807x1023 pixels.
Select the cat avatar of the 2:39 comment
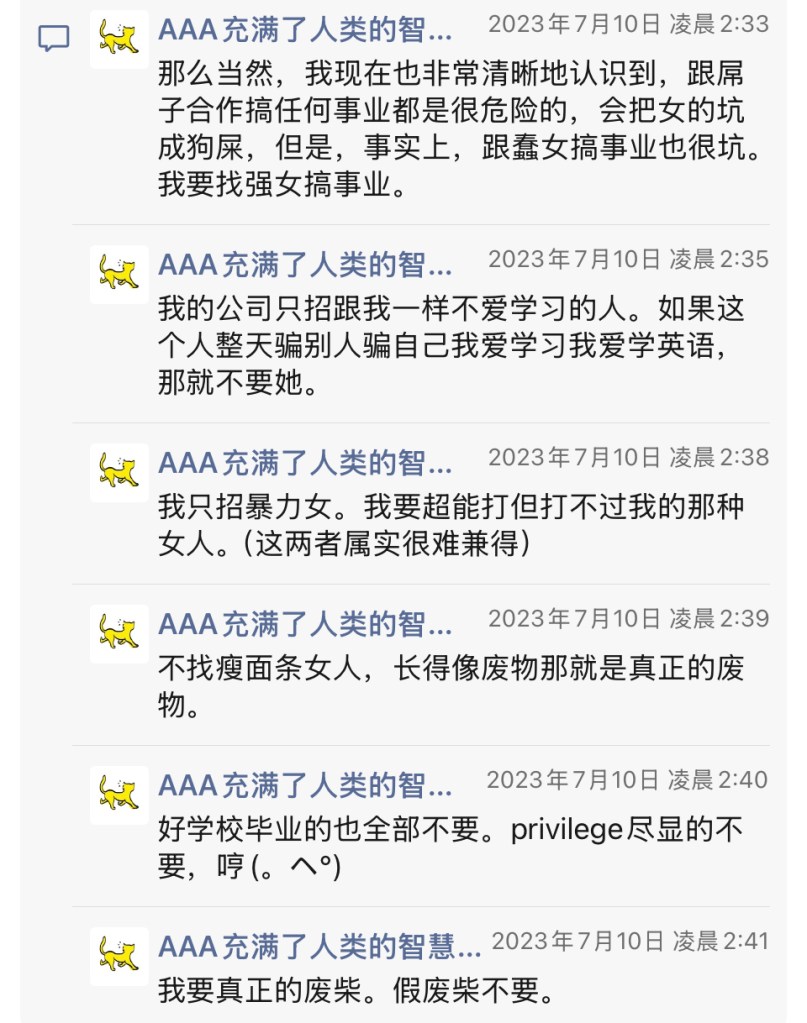click(119, 633)
